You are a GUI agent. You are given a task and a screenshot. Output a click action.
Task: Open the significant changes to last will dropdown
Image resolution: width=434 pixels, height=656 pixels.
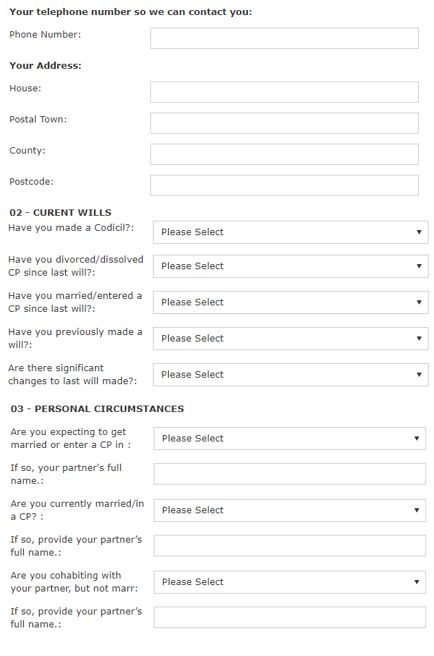click(290, 375)
